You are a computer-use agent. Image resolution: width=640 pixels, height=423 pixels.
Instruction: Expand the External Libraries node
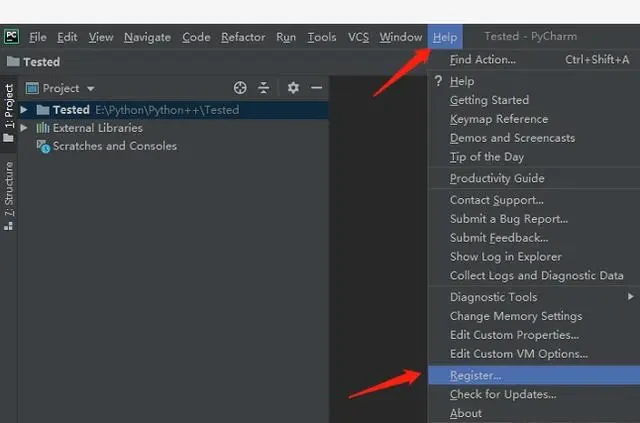click(x=24, y=128)
